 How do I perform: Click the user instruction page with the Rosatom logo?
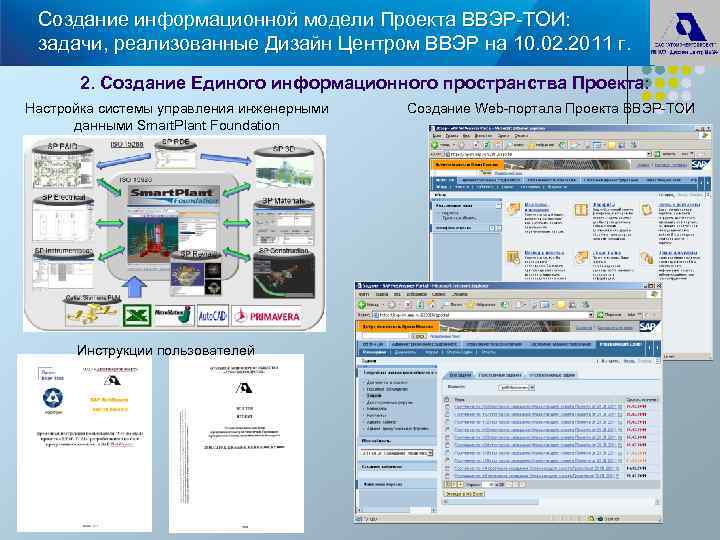pyautogui.click(x=84, y=443)
